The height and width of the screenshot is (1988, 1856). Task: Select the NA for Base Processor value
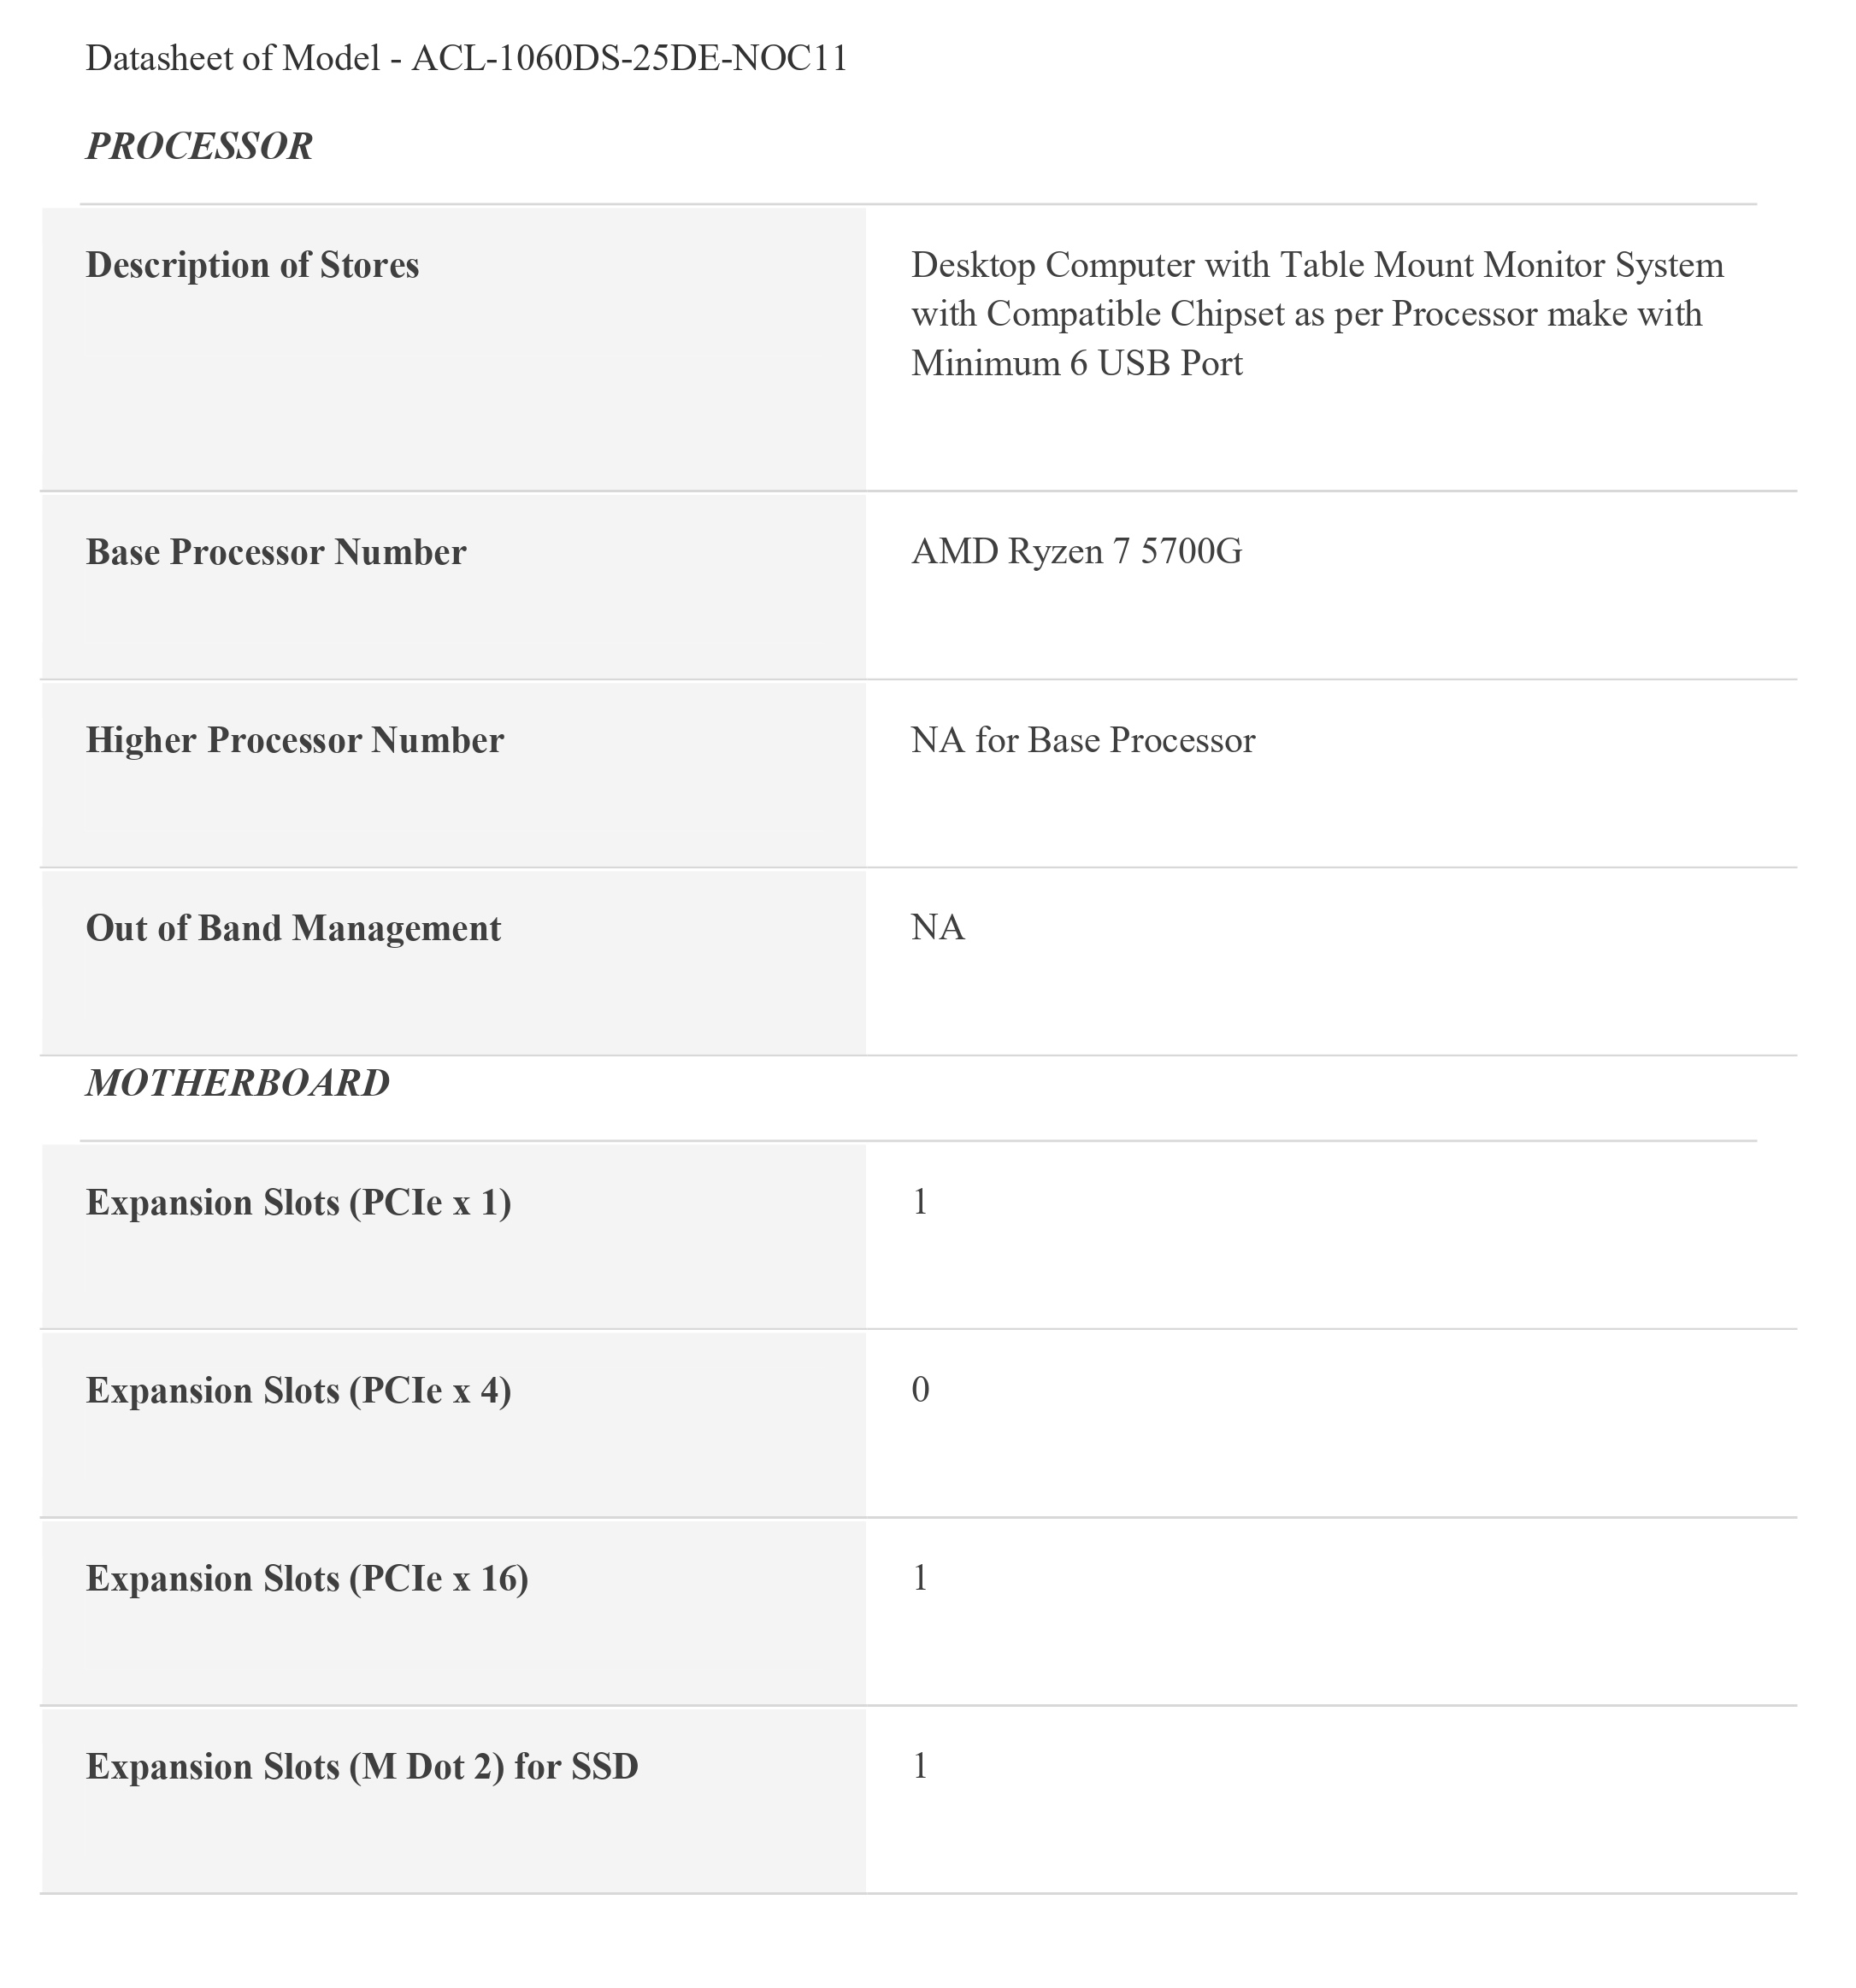click(1083, 740)
